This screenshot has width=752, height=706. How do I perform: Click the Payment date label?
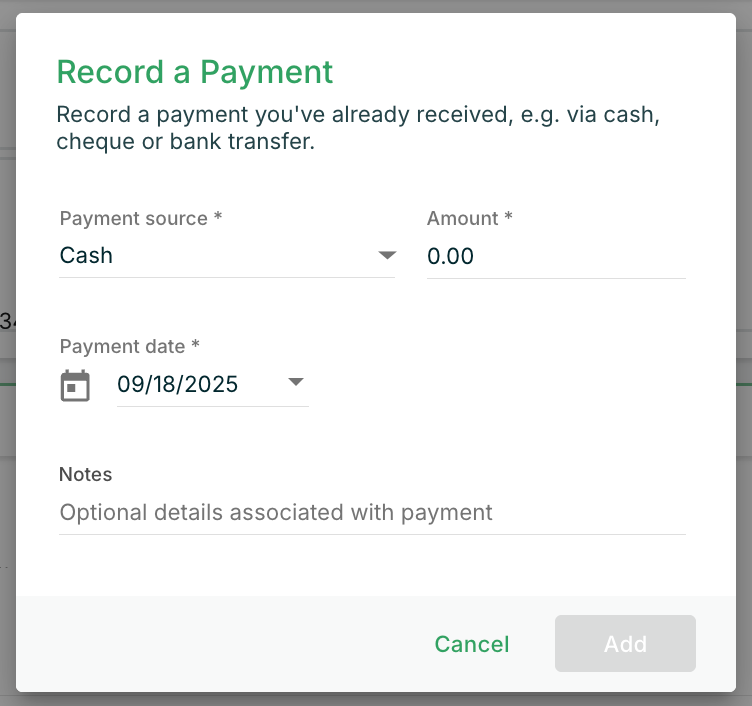tap(129, 346)
